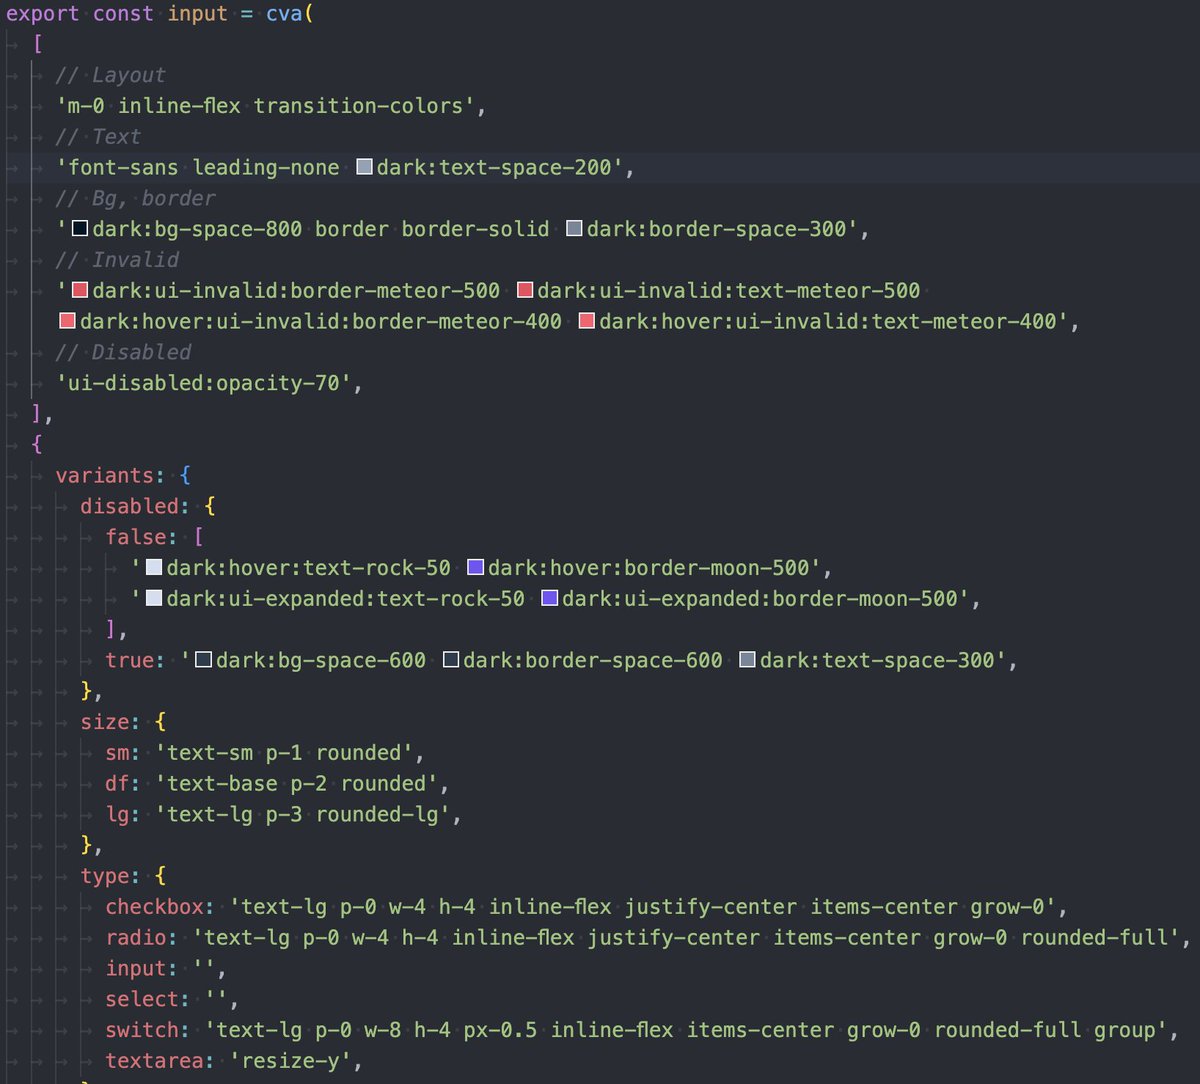
Task: Click swatch before dark:ui-invalid:text-meteor-500
Action: click(525, 291)
